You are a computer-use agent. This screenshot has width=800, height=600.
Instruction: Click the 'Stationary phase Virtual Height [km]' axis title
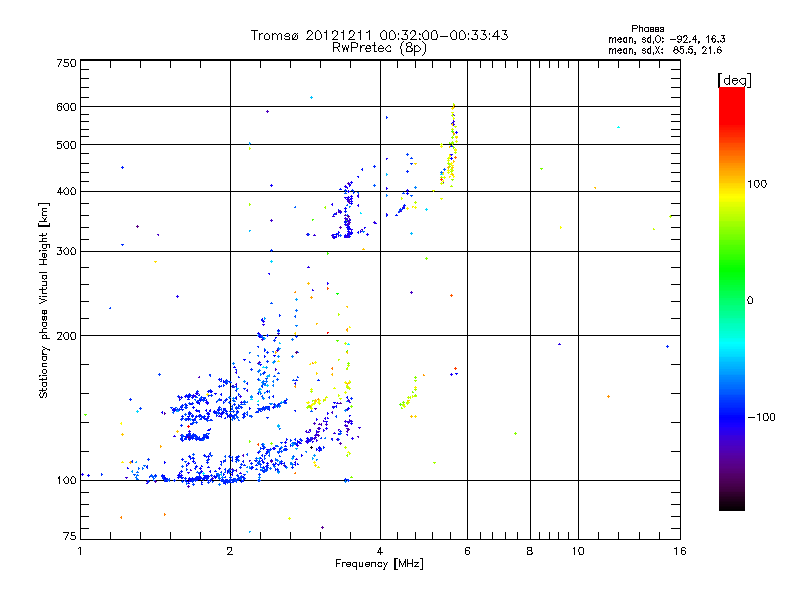[43, 300]
